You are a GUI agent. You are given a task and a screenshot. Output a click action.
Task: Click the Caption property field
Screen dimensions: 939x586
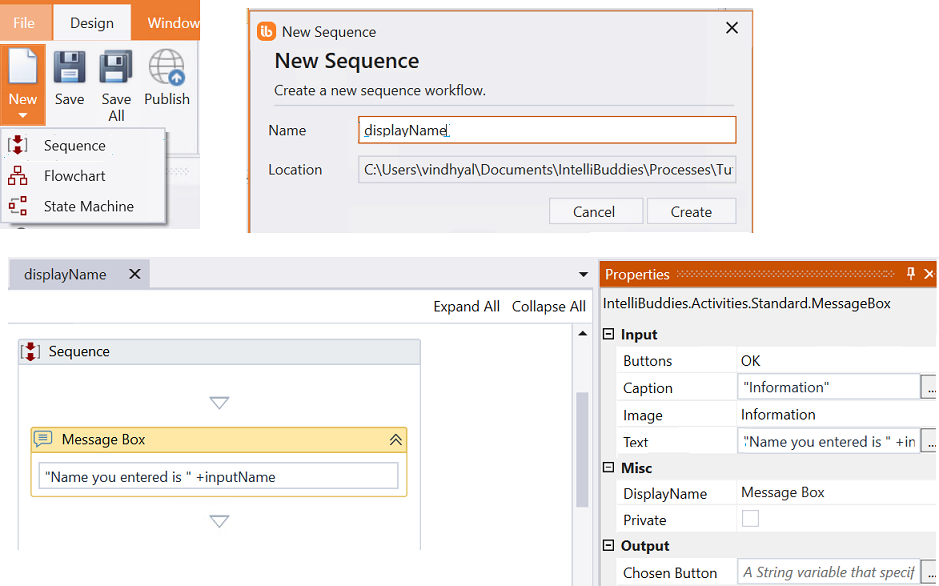tap(828, 387)
